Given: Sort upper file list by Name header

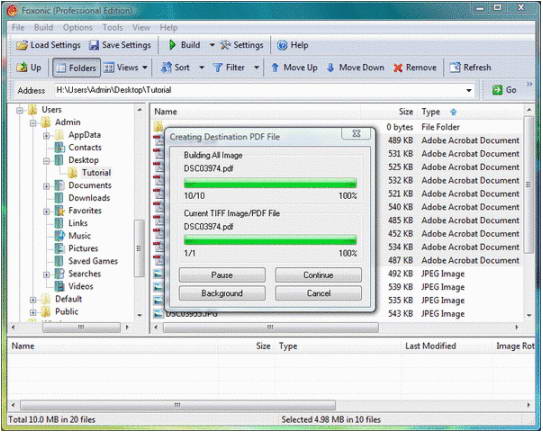Looking at the screenshot, I should pos(166,112).
